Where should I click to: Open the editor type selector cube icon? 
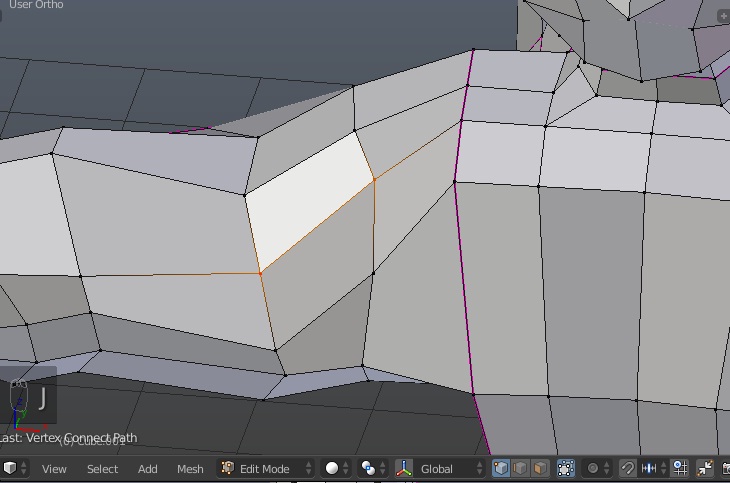coord(15,468)
